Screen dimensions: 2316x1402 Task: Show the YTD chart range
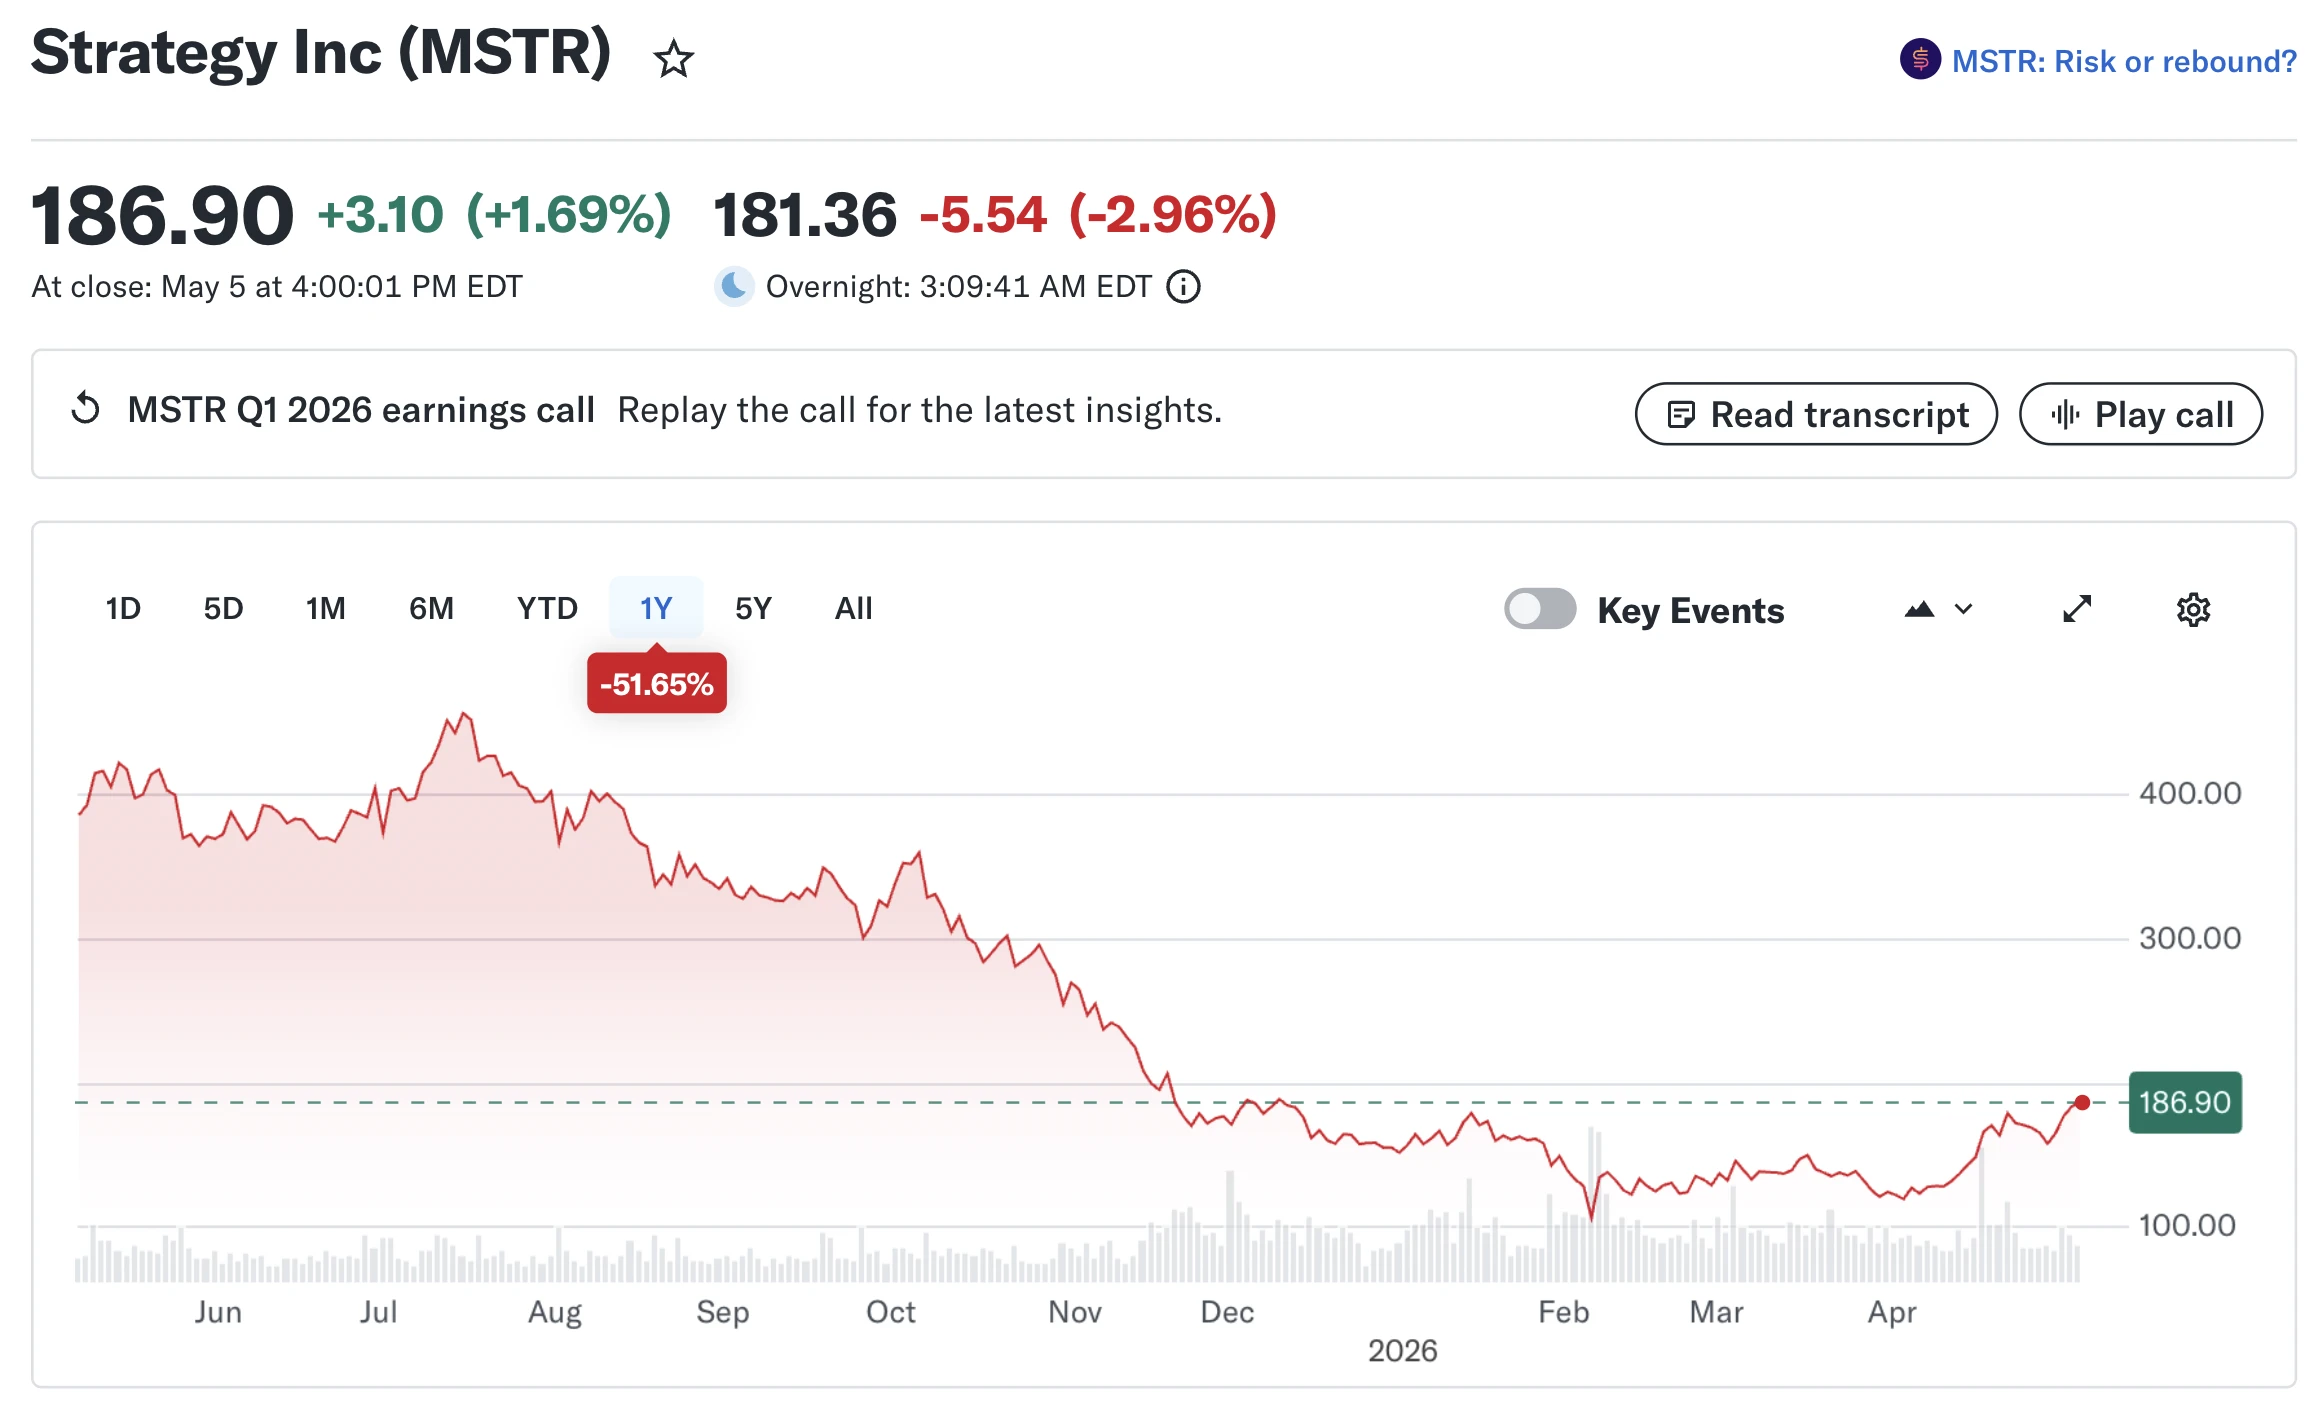click(x=547, y=608)
